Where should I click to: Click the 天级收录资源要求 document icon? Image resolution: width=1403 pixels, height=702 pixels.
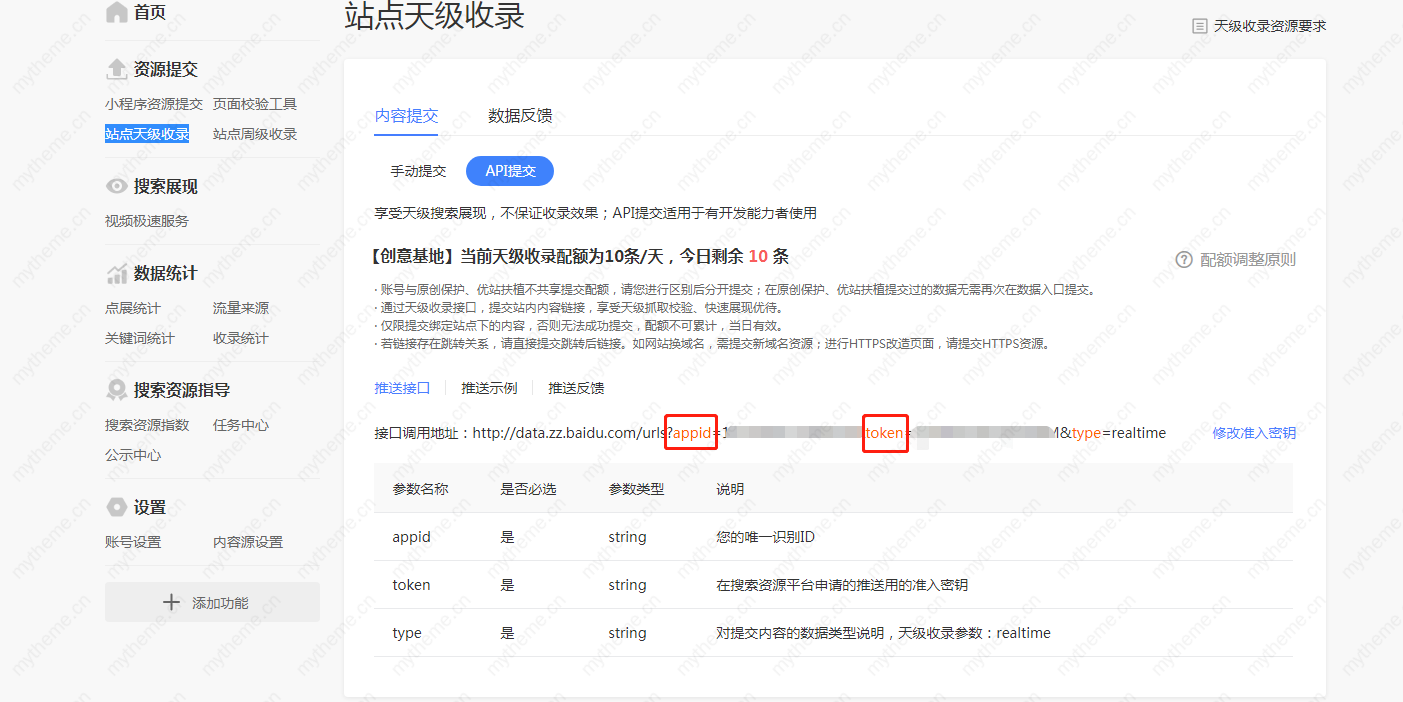point(1199,25)
